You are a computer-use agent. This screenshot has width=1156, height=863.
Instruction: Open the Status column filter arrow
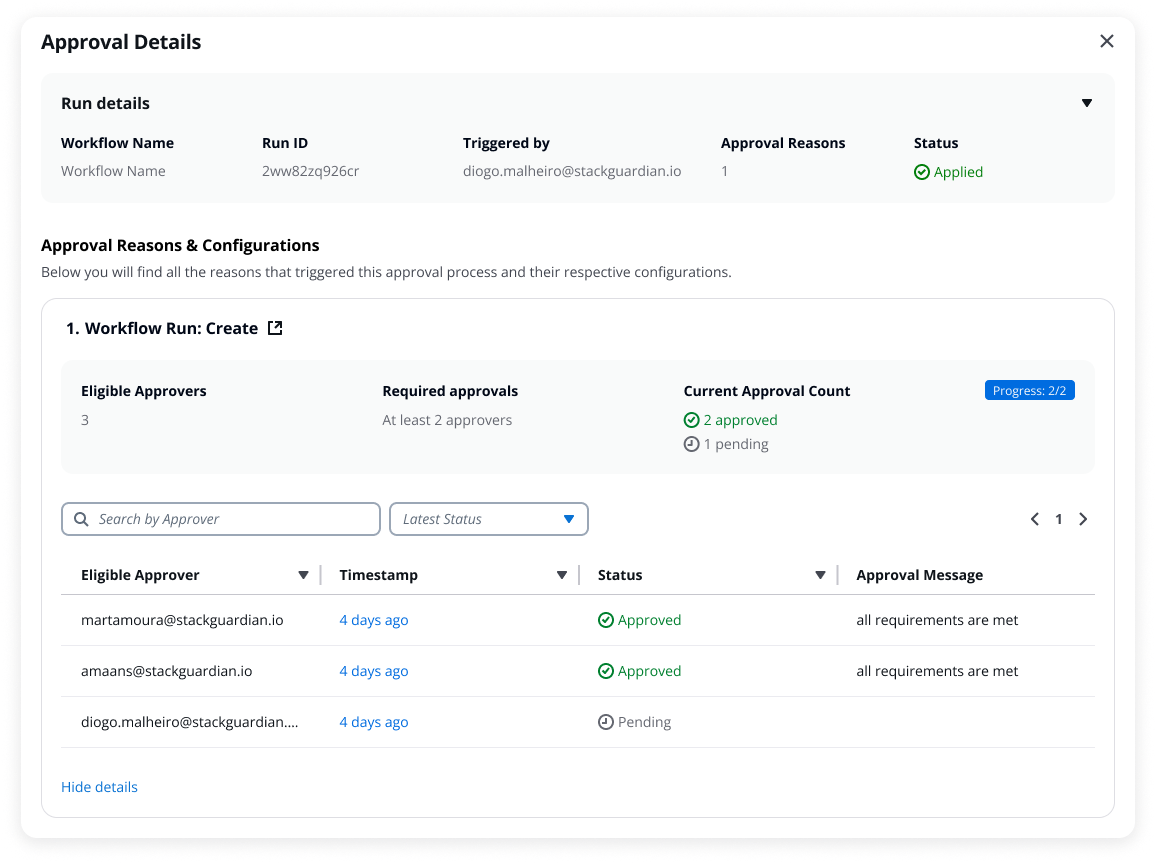point(820,575)
